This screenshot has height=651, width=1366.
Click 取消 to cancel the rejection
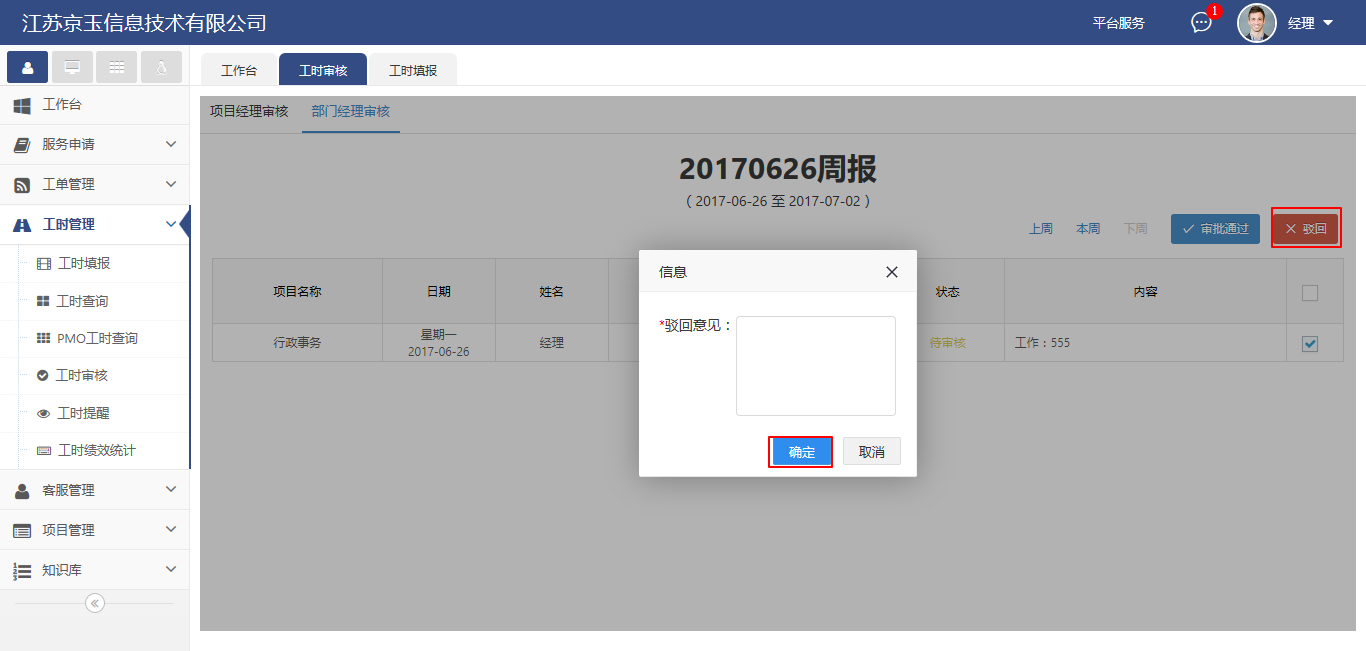(x=871, y=452)
